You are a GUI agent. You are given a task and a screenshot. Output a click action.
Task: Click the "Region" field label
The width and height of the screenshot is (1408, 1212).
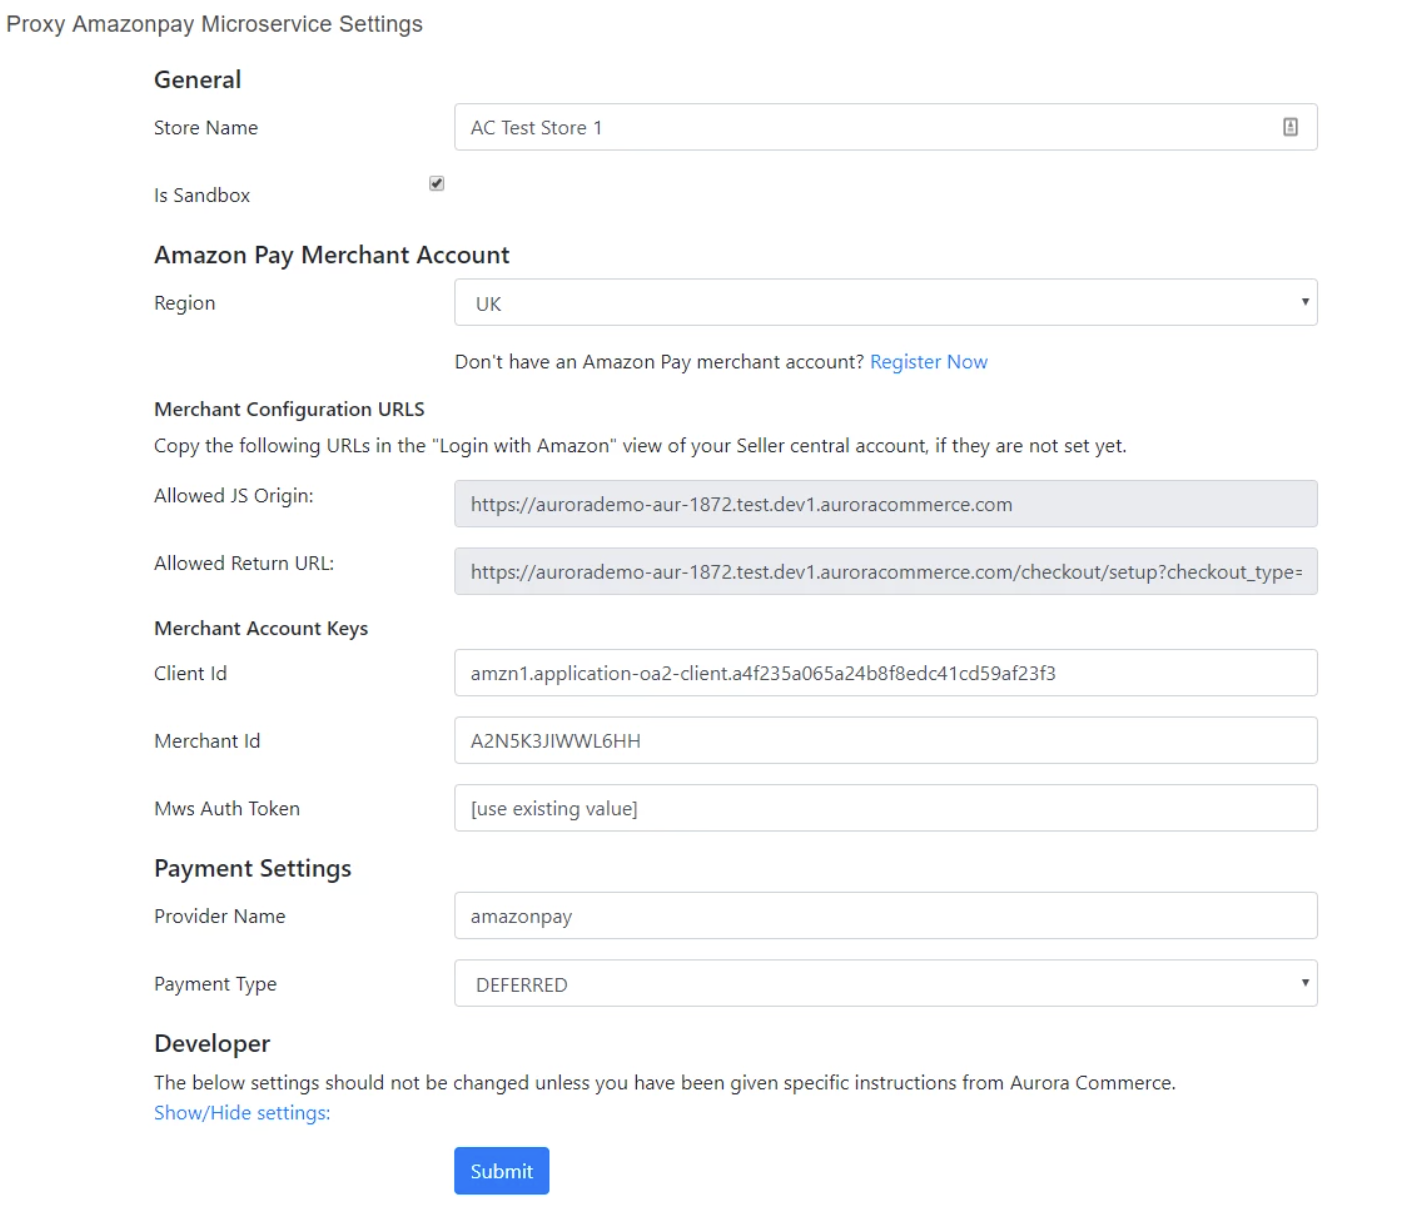(185, 303)
